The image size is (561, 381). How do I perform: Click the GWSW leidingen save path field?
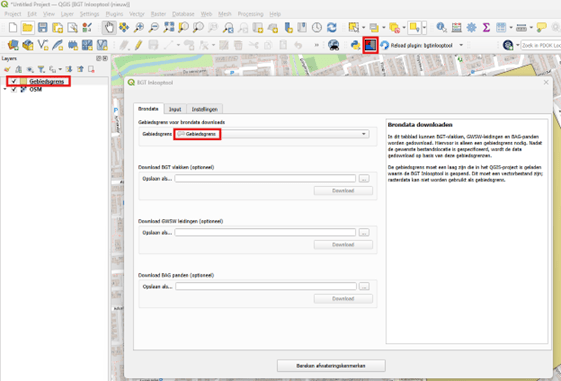(265, 233)
